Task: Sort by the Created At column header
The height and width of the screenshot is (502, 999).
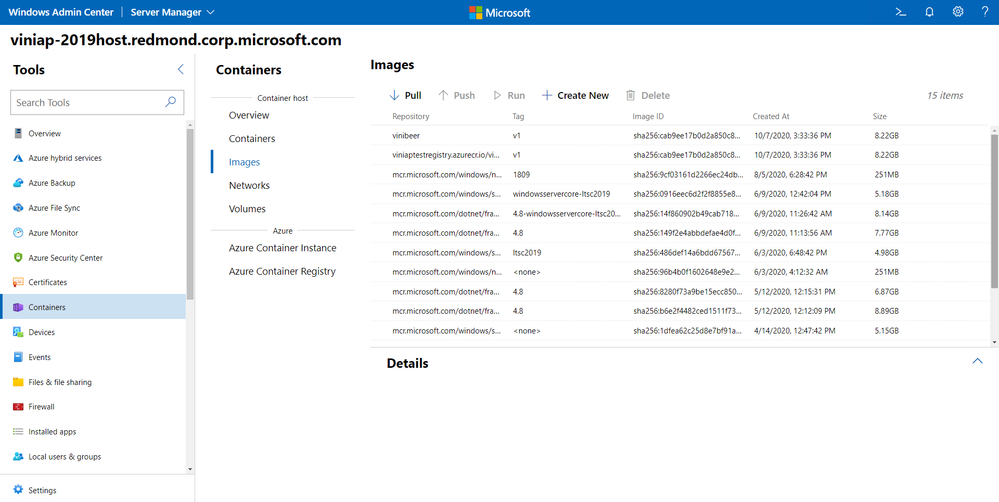Action: pyautogui.click(x=771, y=117)
